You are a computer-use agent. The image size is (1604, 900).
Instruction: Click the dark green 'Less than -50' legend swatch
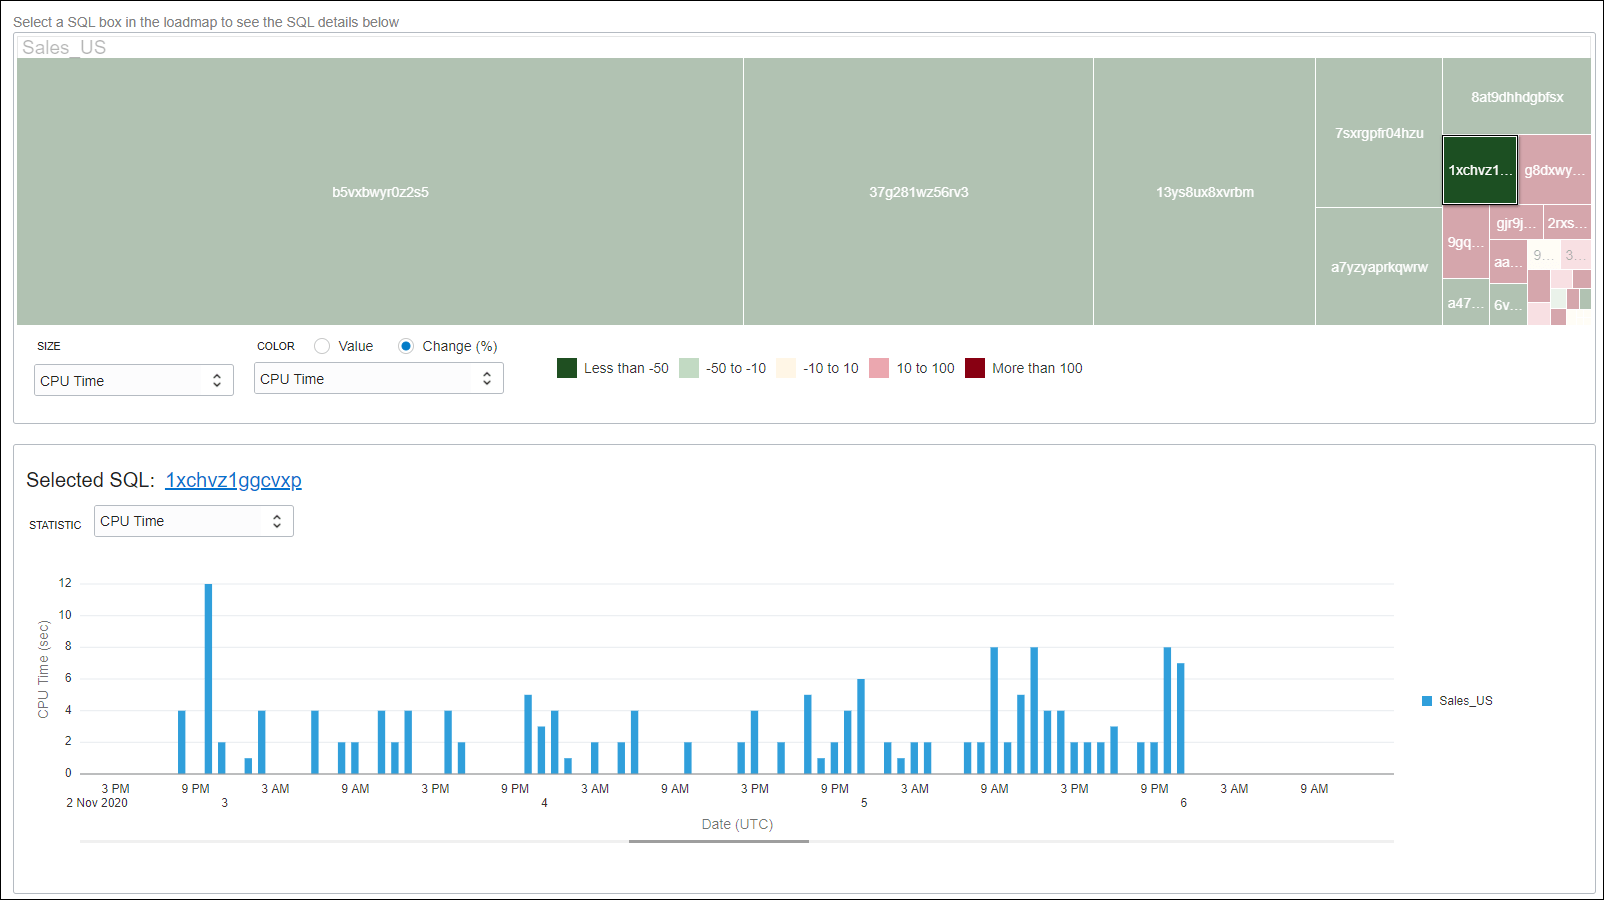coord(566,368)
